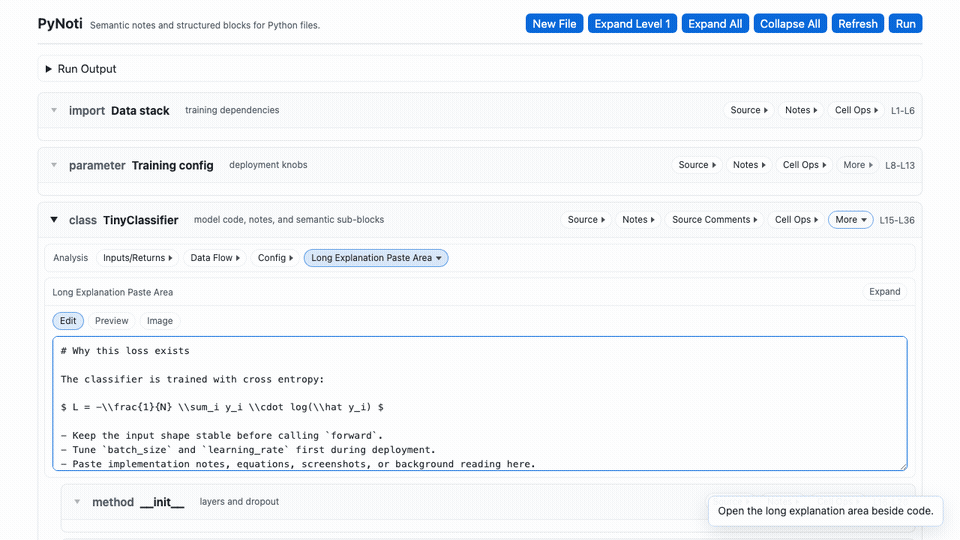Switch to the Image tab
The image size is (960, 540).
tap(160, 321)
